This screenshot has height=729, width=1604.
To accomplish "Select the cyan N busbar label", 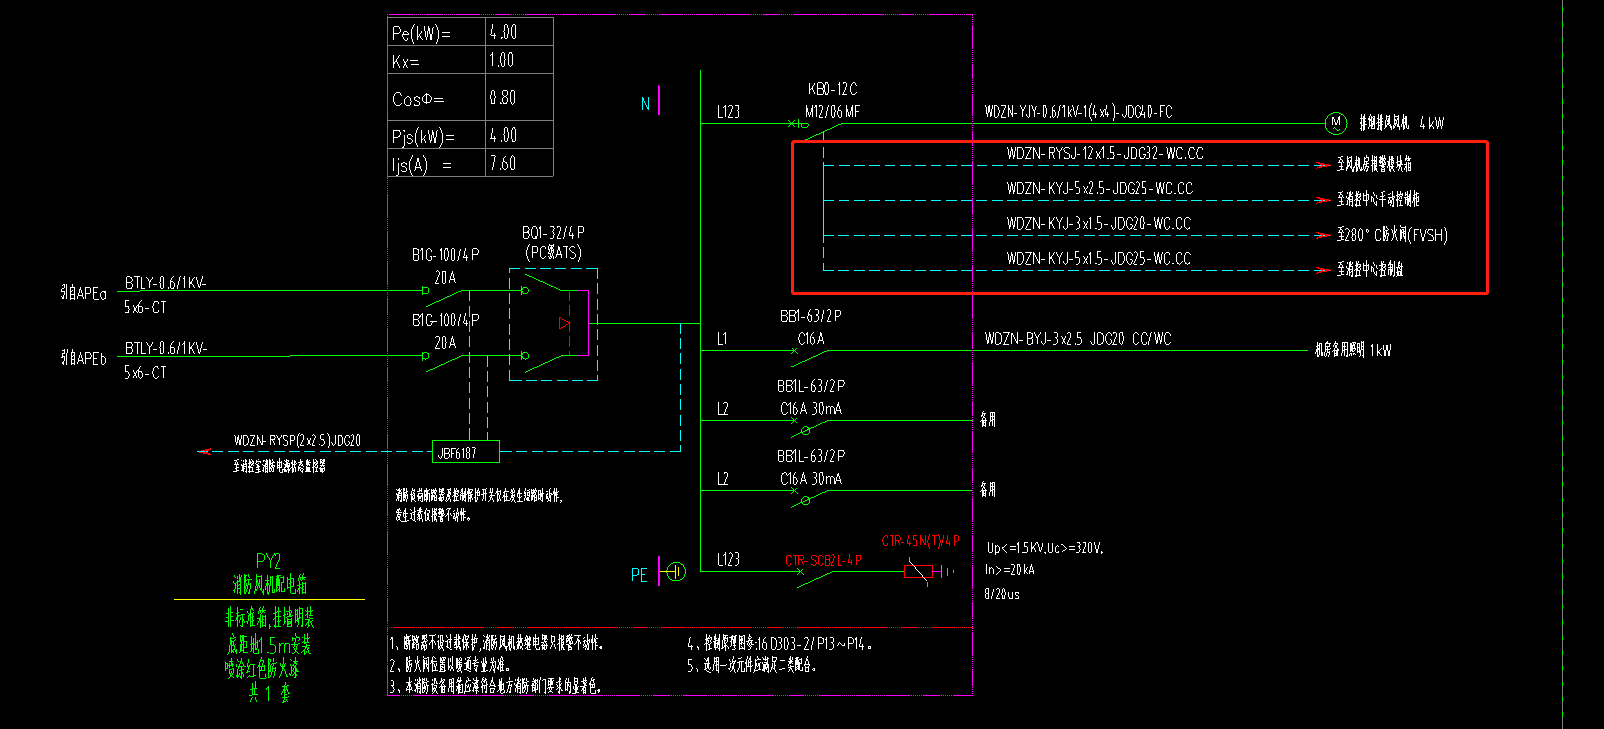I will (645, 103).
